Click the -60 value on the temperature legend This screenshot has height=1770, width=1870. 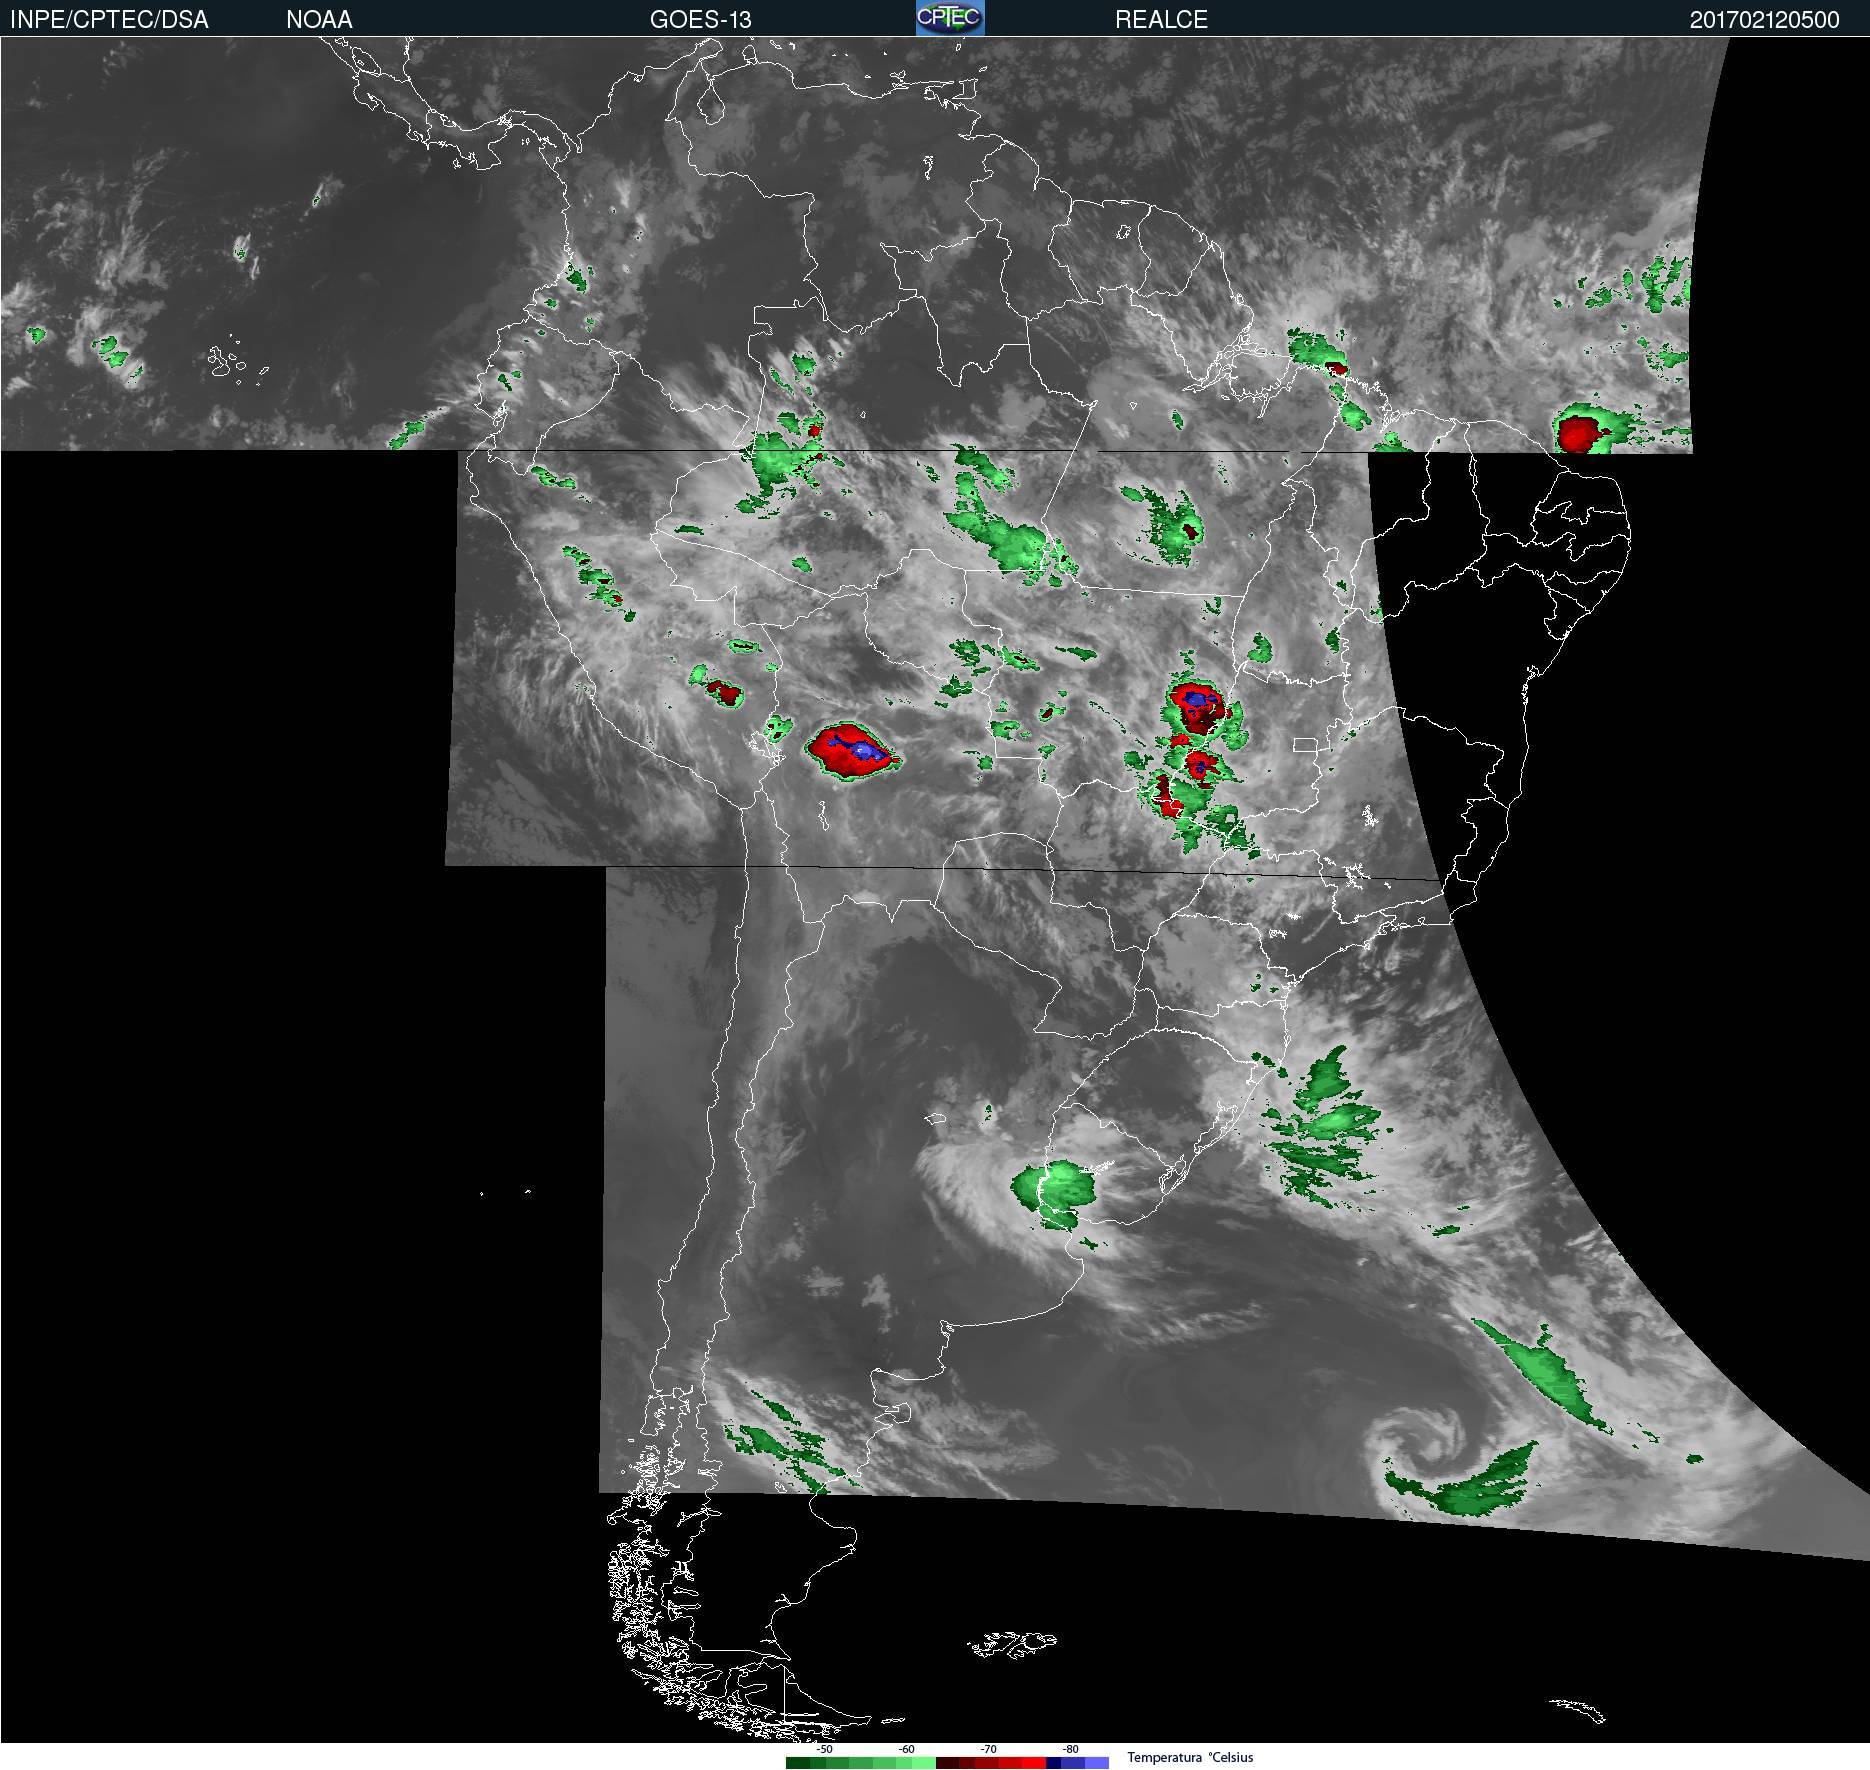pos(907,1749)
